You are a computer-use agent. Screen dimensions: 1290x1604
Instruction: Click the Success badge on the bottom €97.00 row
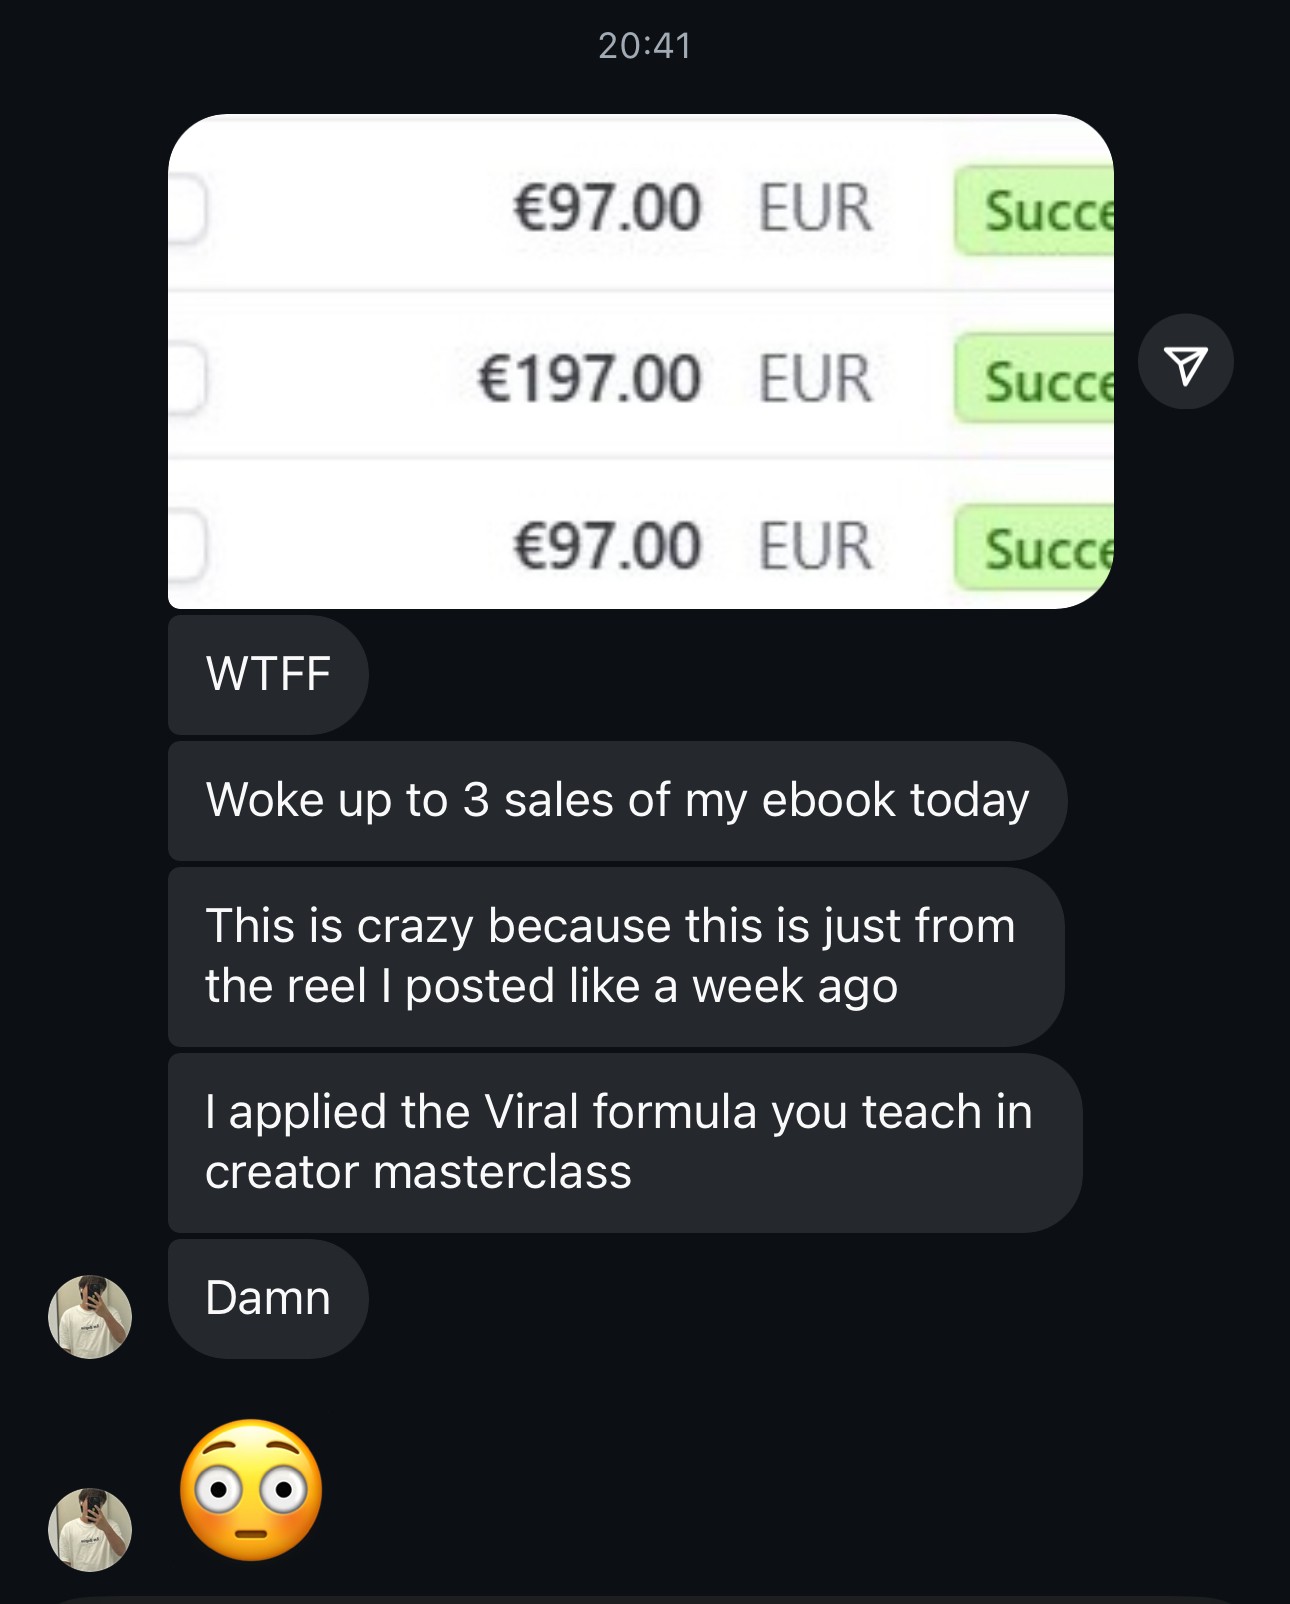(1034, 547)
